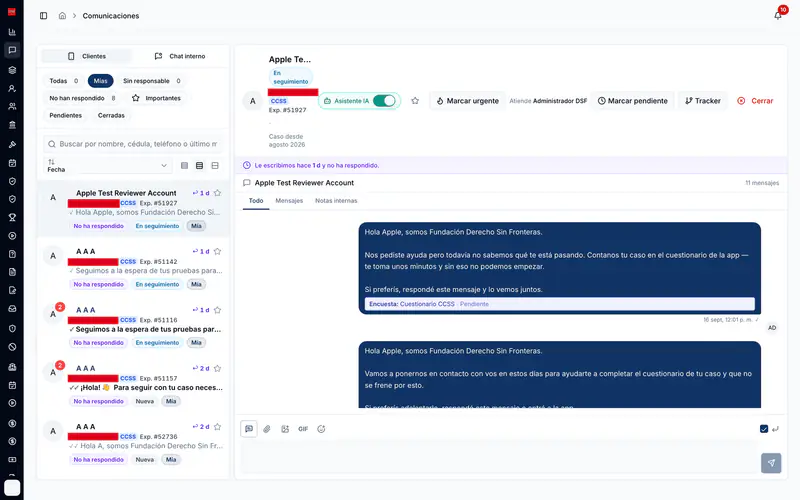Viewport: 800px width, 500px height.
Task: Open the bank building icon in sidebar
Action: coord(12,125)
